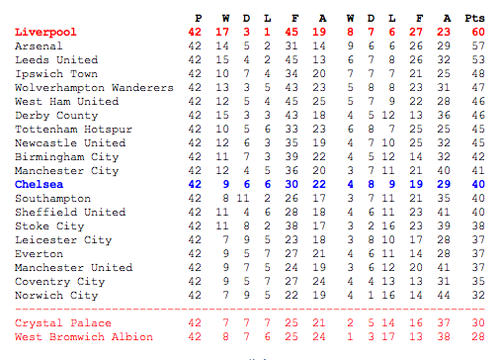
Task: Select Leeds United in the table
Action: coord(57,60)
